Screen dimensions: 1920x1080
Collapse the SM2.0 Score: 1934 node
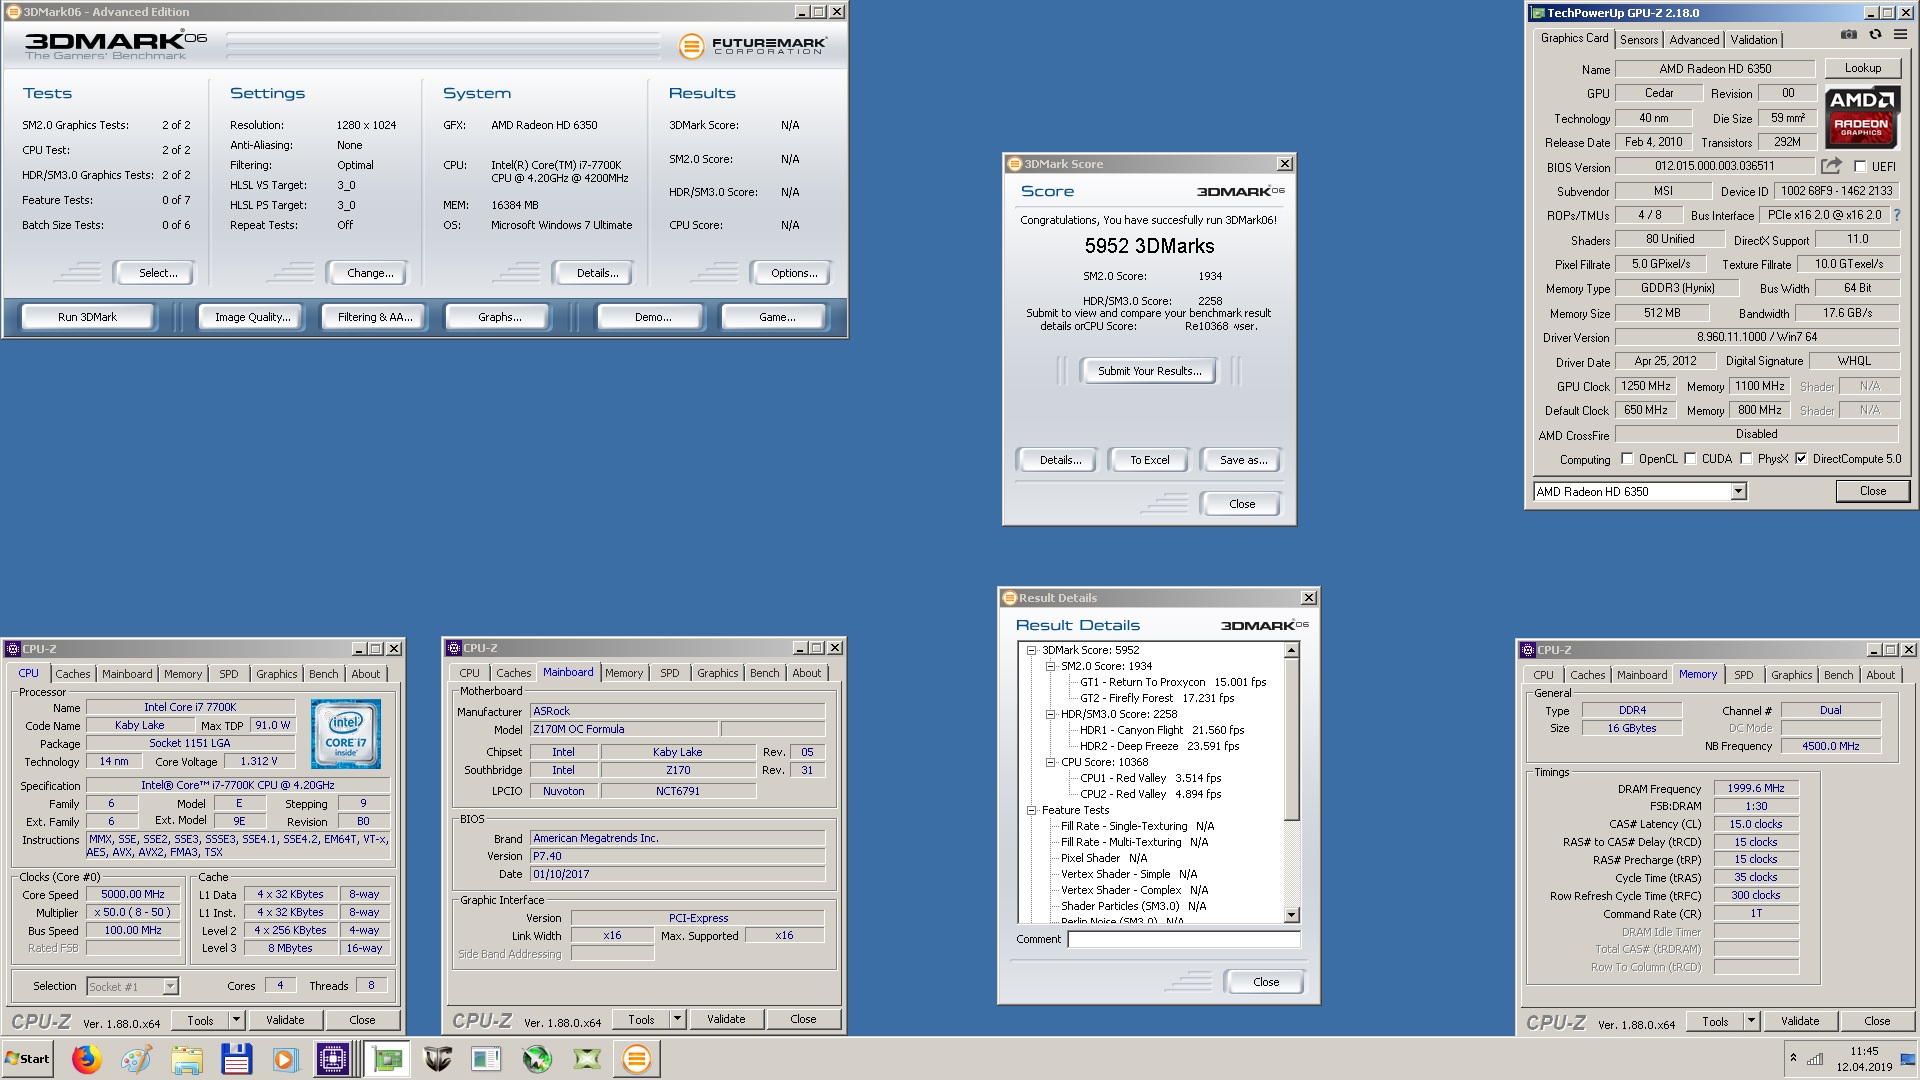1050,666
